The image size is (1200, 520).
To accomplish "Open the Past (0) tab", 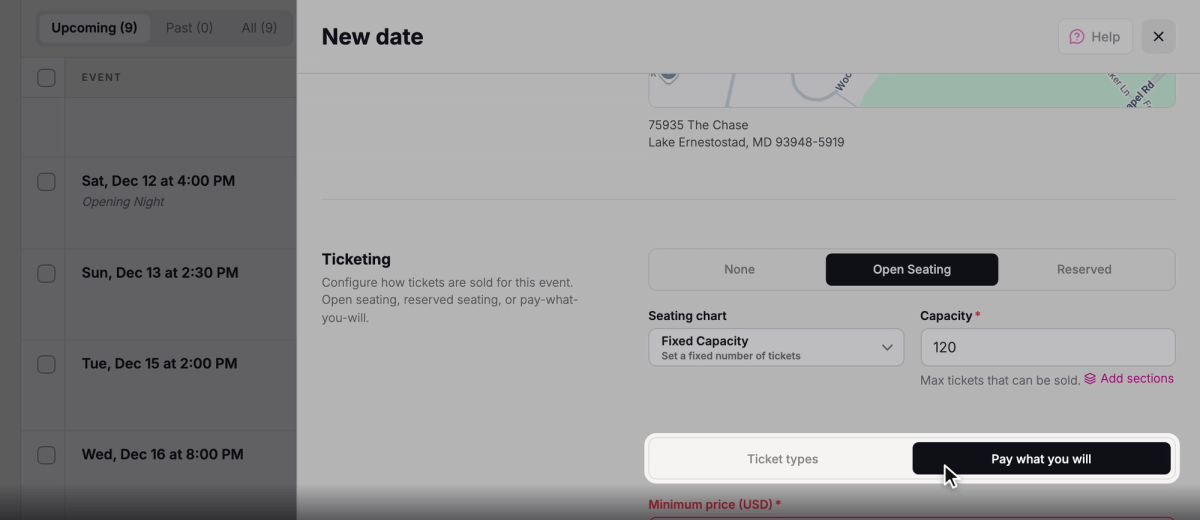I will tap(189, 28).
